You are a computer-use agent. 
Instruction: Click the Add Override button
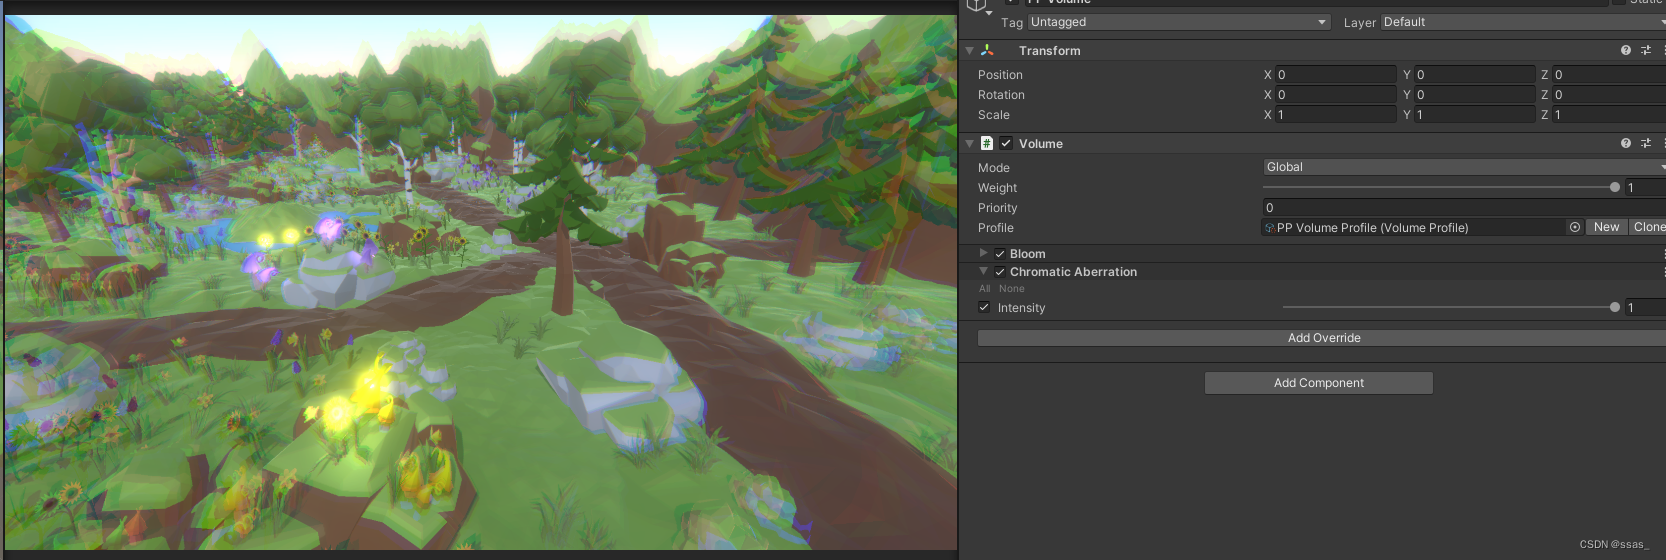(1323, 338)
